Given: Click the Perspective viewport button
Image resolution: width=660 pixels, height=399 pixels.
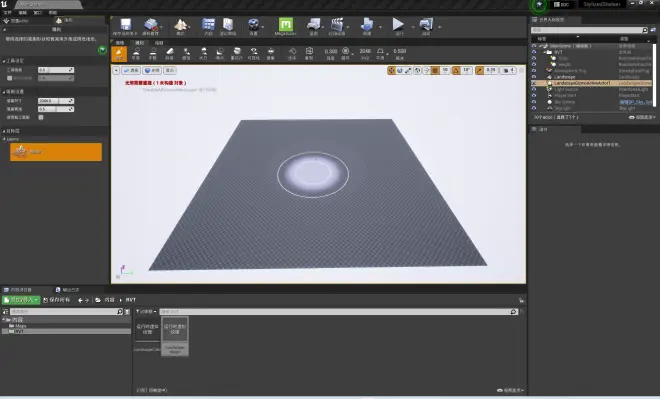Looking at the screenshot, I should [x=131, y=70].
